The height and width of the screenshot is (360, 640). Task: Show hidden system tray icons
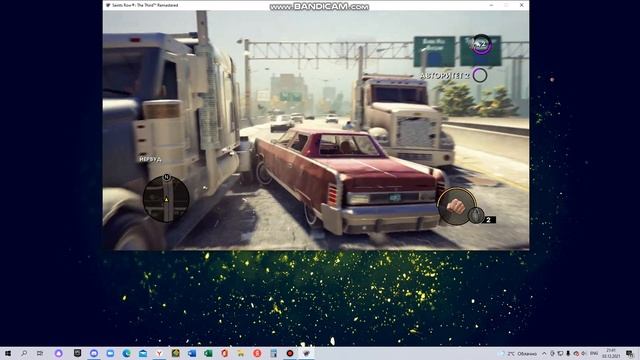[544, 353]
